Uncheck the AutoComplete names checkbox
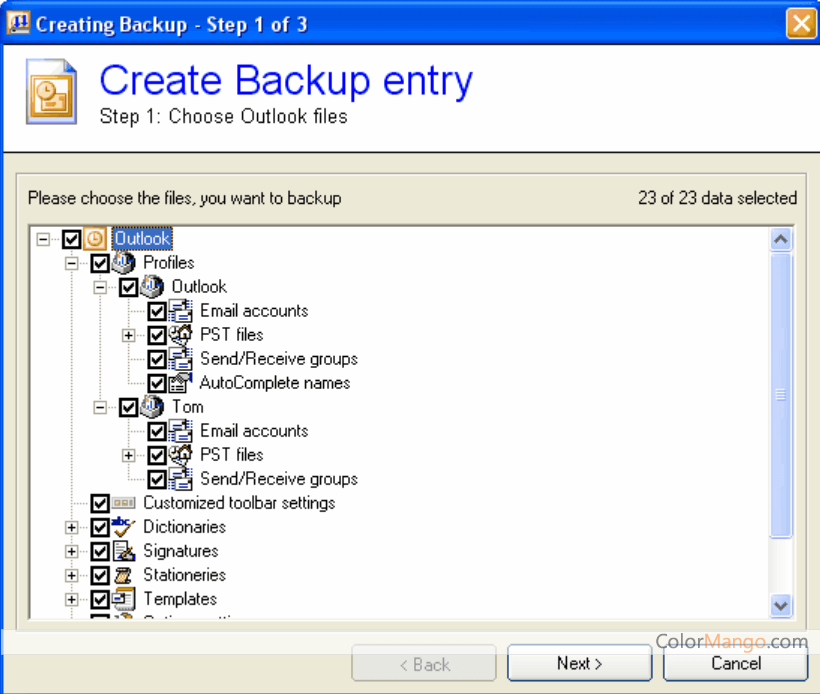Viewport: 820px width, 694px height. coord(157,383)
